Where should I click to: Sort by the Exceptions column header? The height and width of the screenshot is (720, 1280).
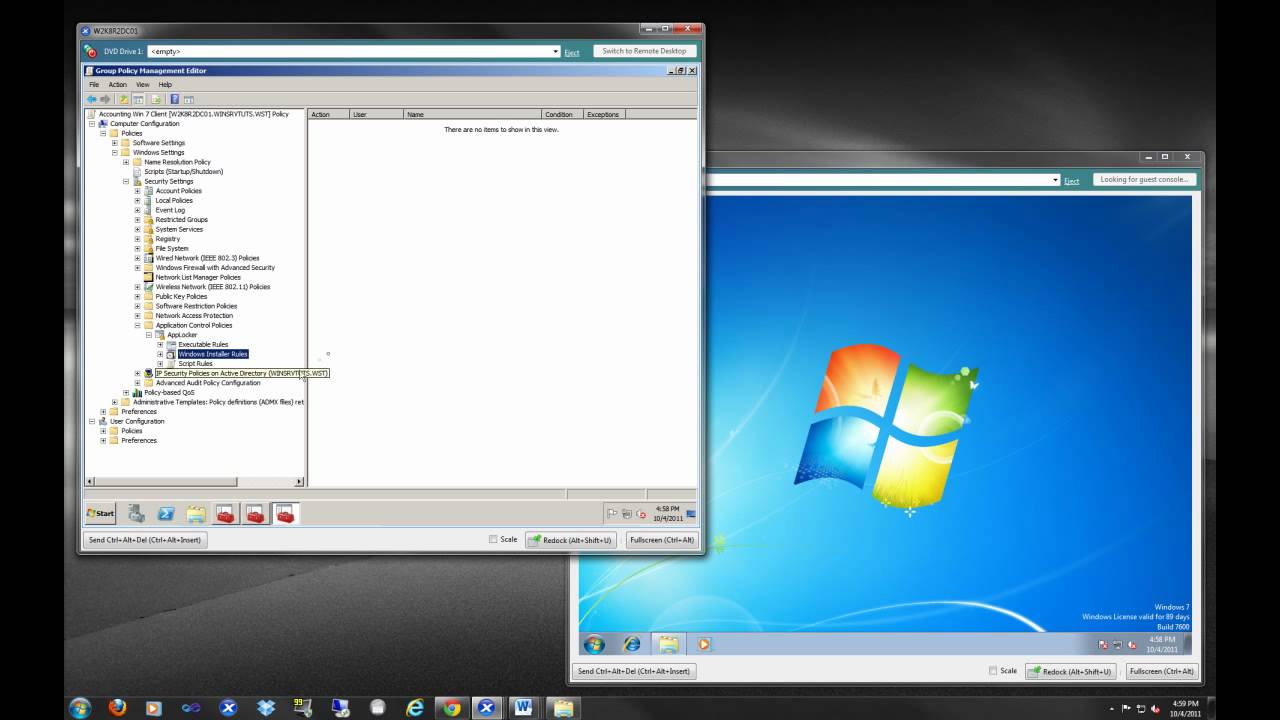point(604,115)
